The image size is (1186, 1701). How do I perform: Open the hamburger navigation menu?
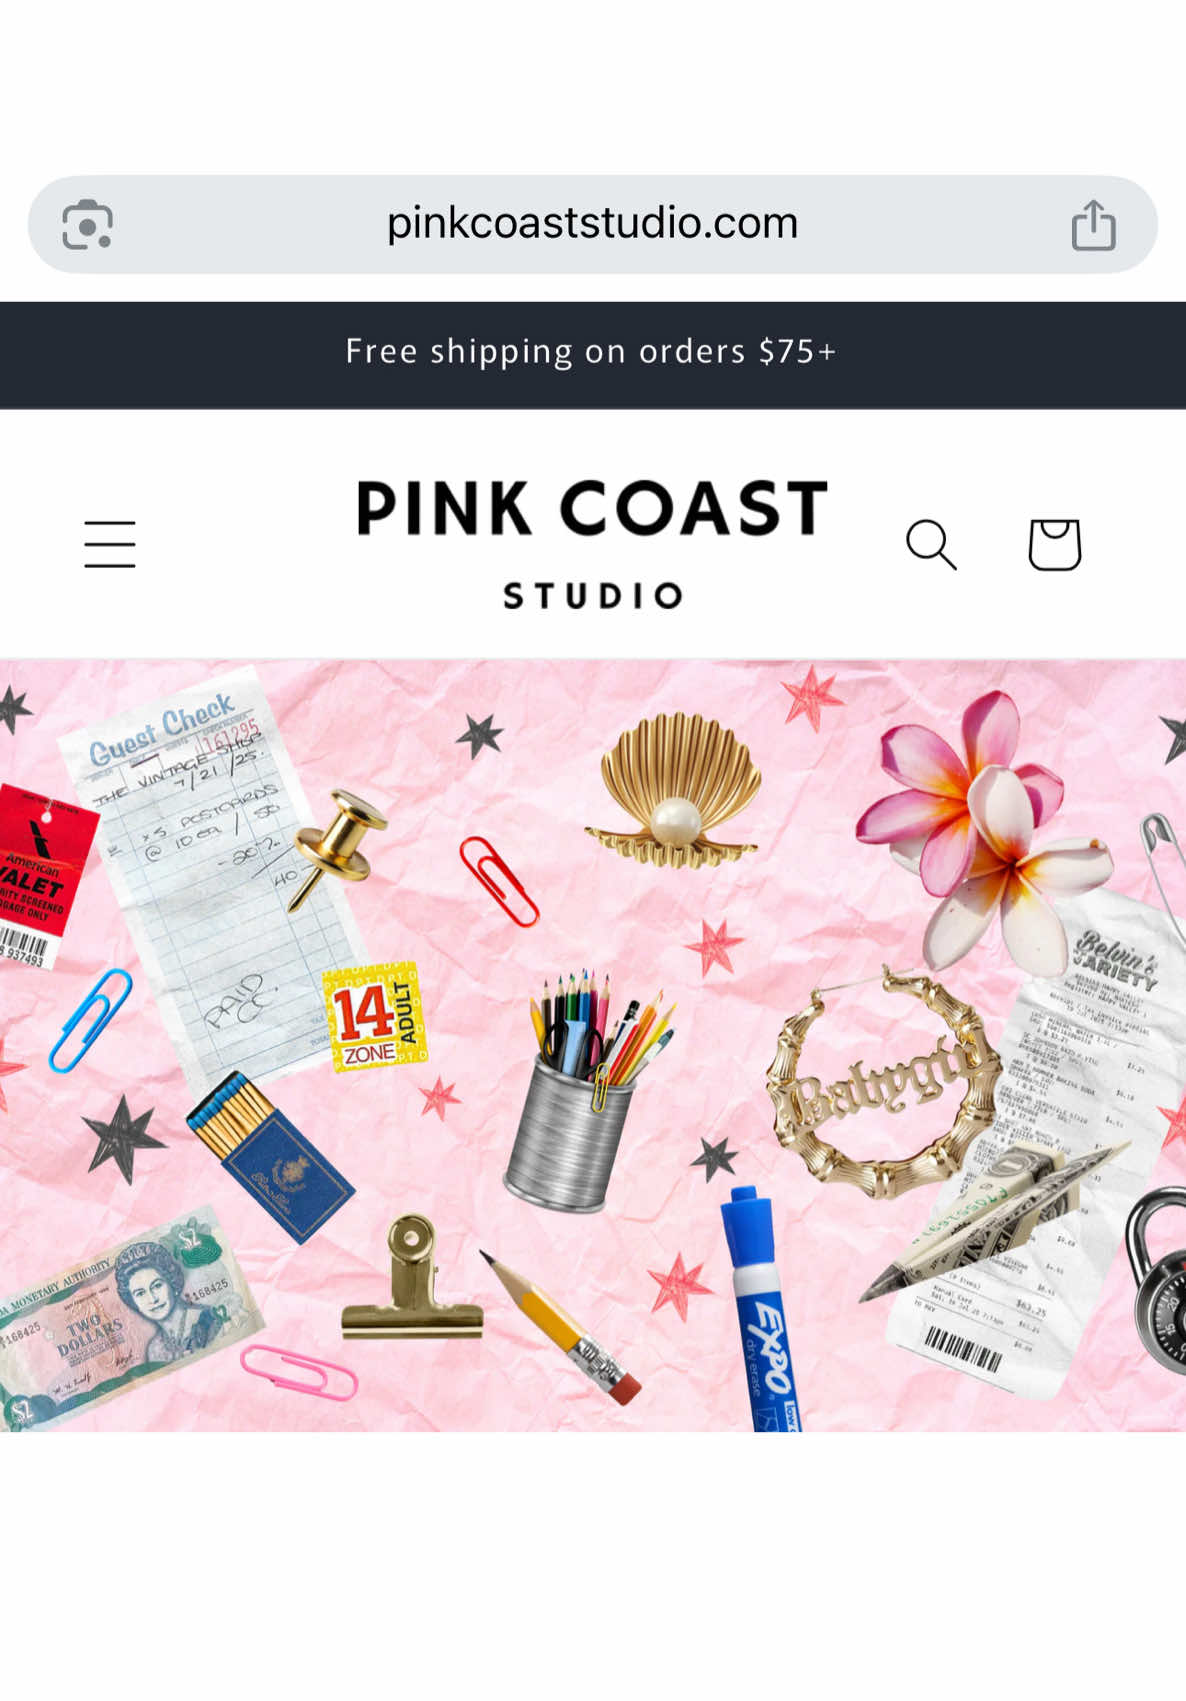click(x=110, y=544)
